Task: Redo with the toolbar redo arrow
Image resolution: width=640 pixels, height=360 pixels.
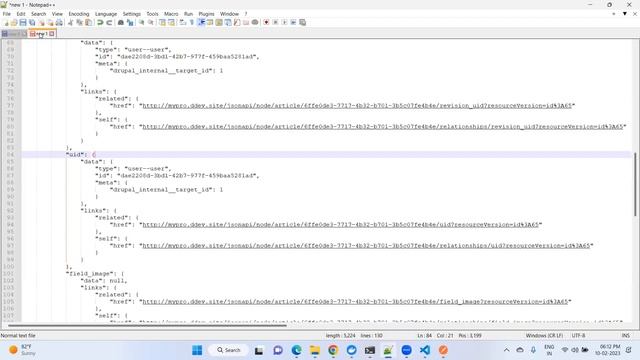Action: [x=109, y=22]
